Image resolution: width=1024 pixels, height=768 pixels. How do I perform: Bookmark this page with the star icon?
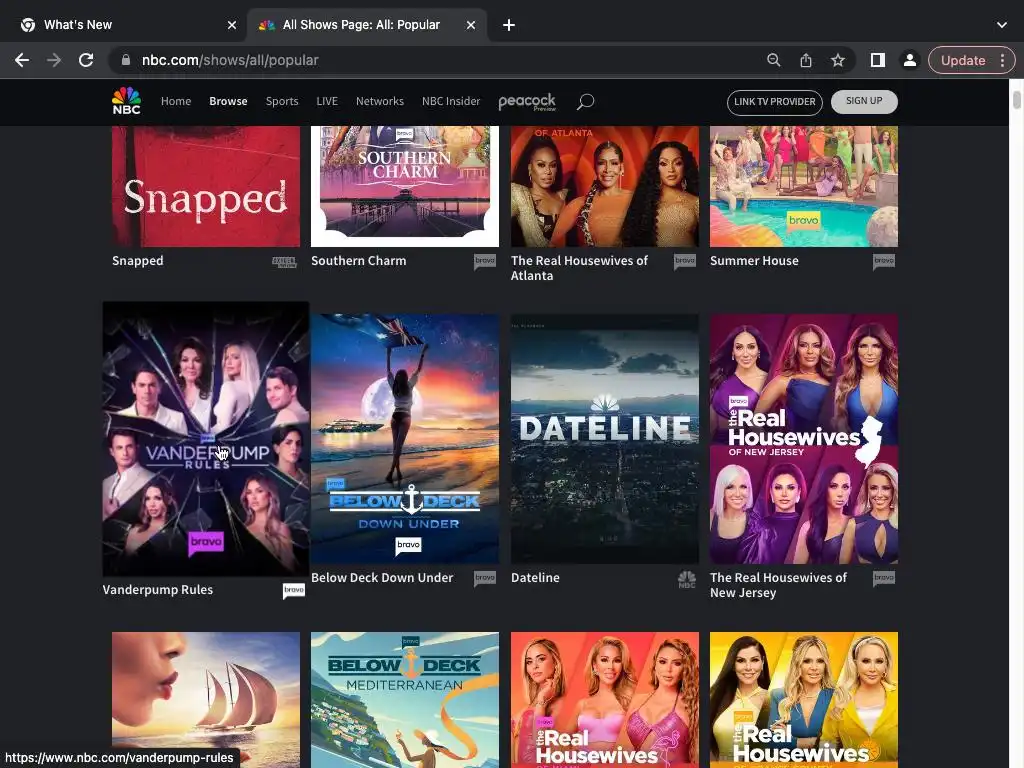coord(838,60)
